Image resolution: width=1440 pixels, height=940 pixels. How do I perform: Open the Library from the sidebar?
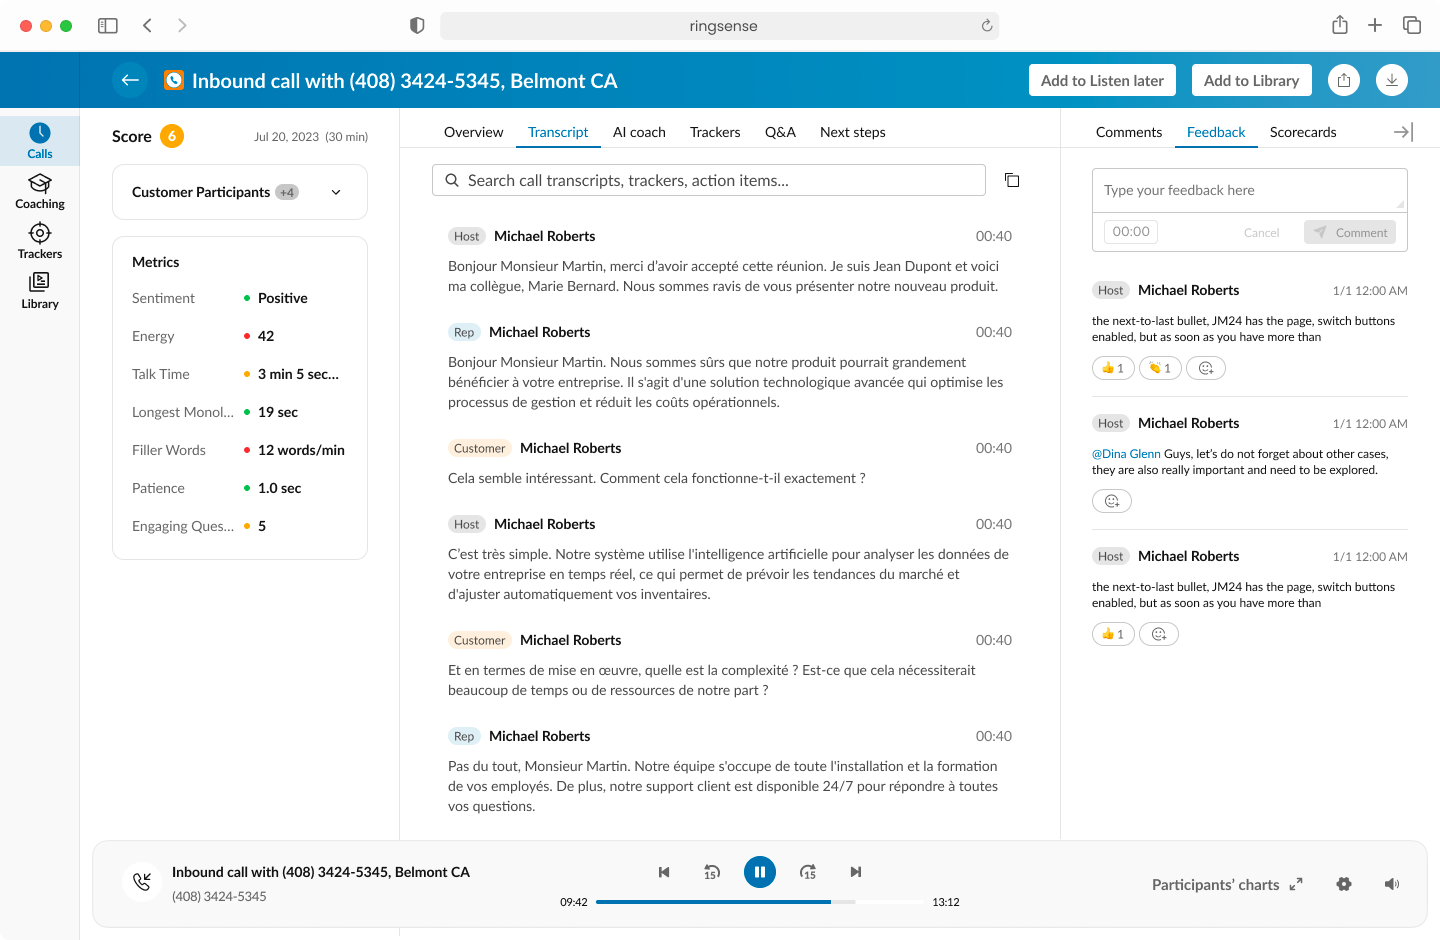pos(39,291)
